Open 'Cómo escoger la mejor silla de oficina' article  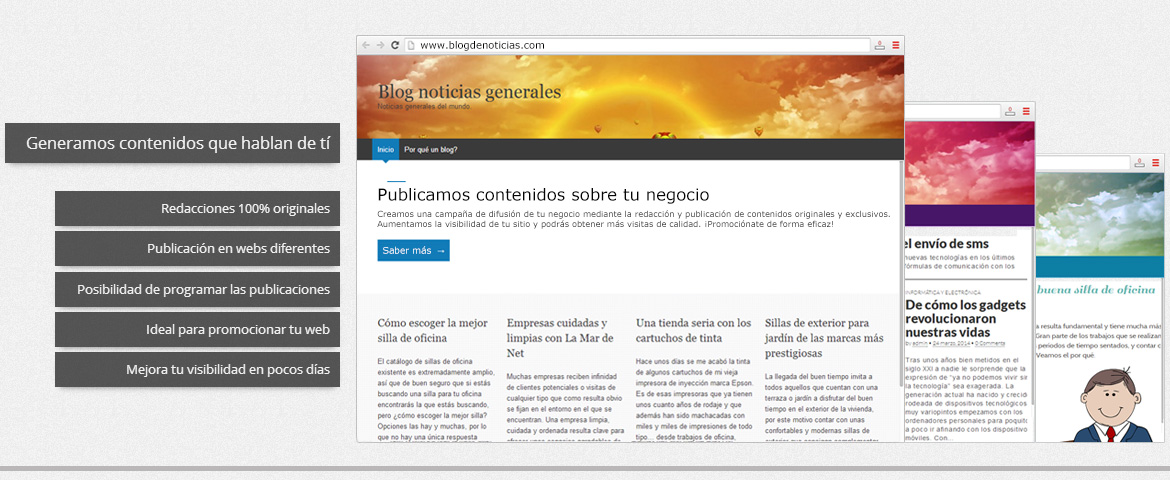[432, 331]
